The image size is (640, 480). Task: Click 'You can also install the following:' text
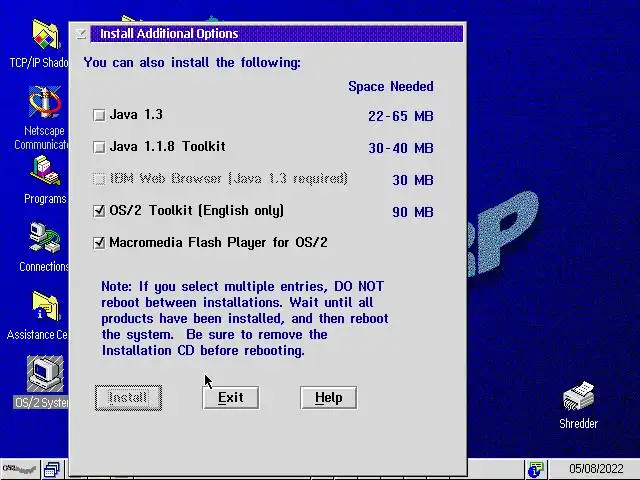[x=192, y=63]
